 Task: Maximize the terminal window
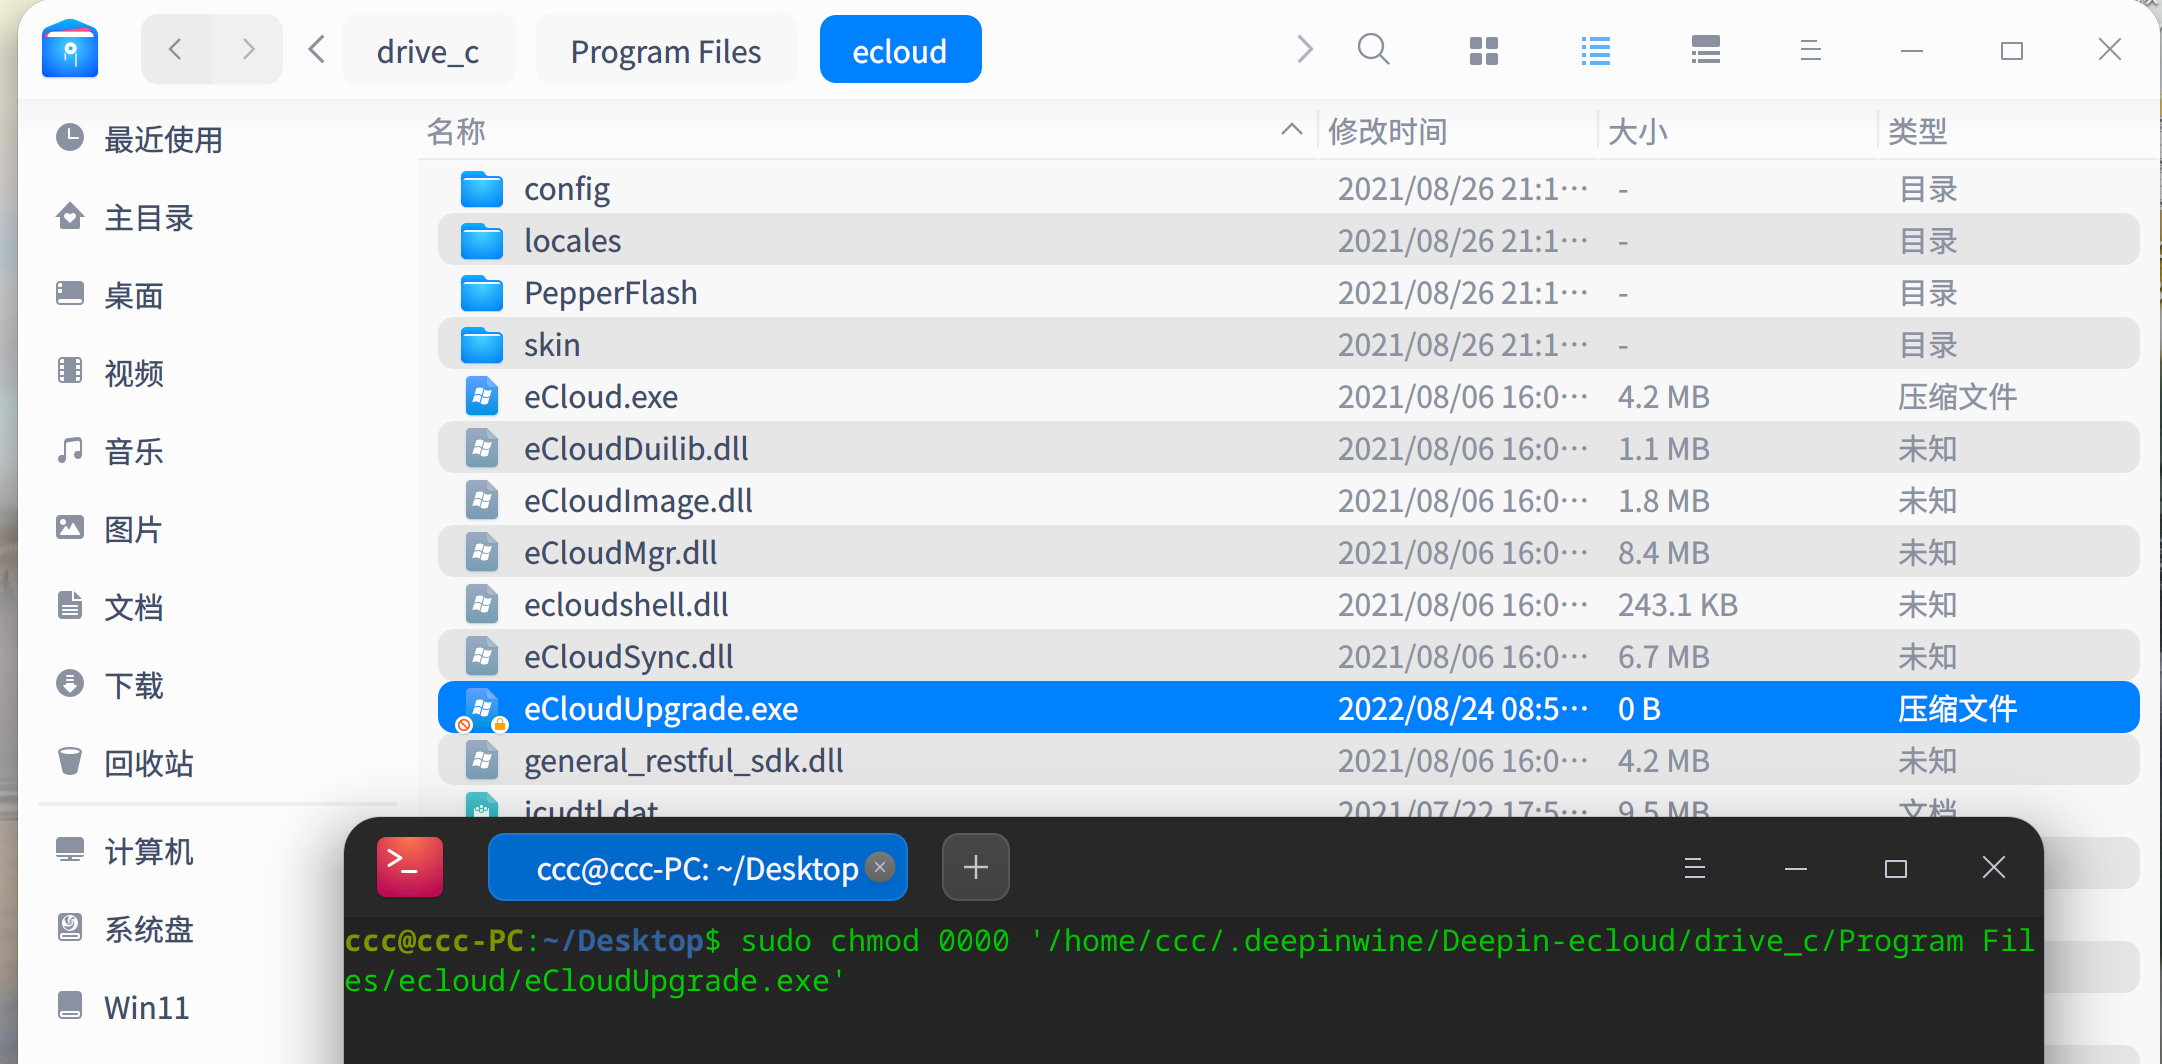1896,868
